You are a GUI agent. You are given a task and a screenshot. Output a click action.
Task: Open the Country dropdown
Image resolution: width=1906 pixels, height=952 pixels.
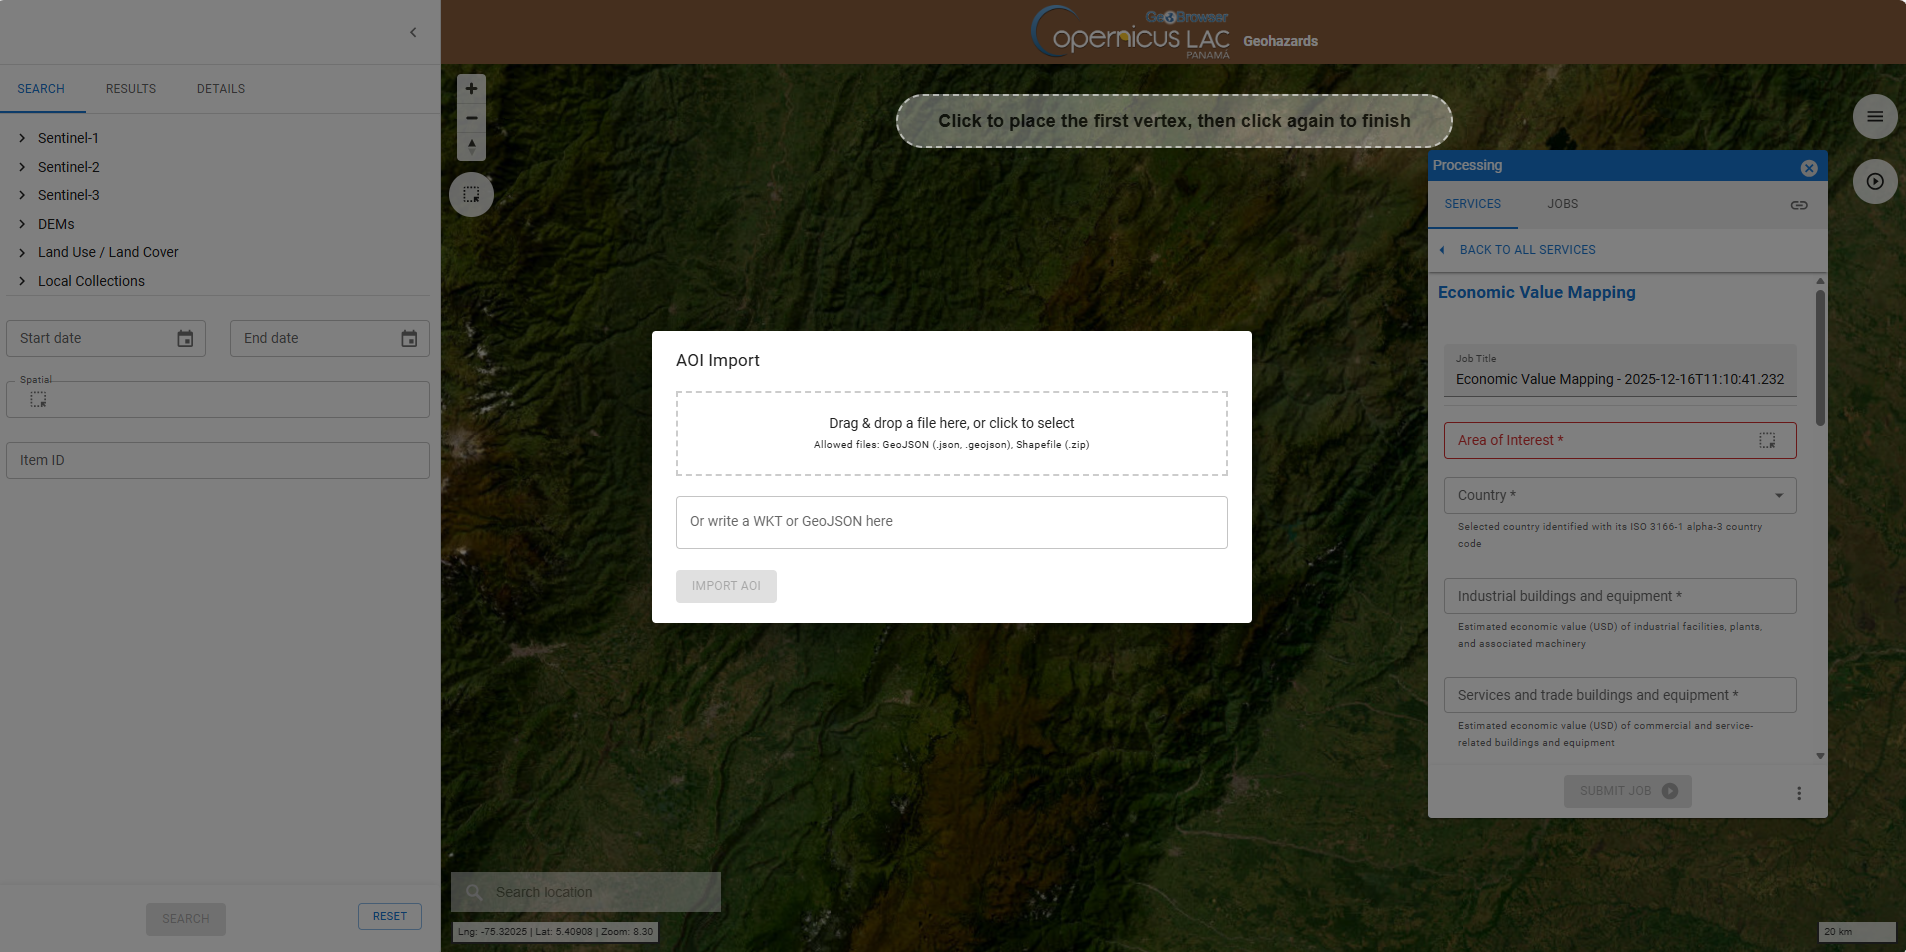[1619, 496]
